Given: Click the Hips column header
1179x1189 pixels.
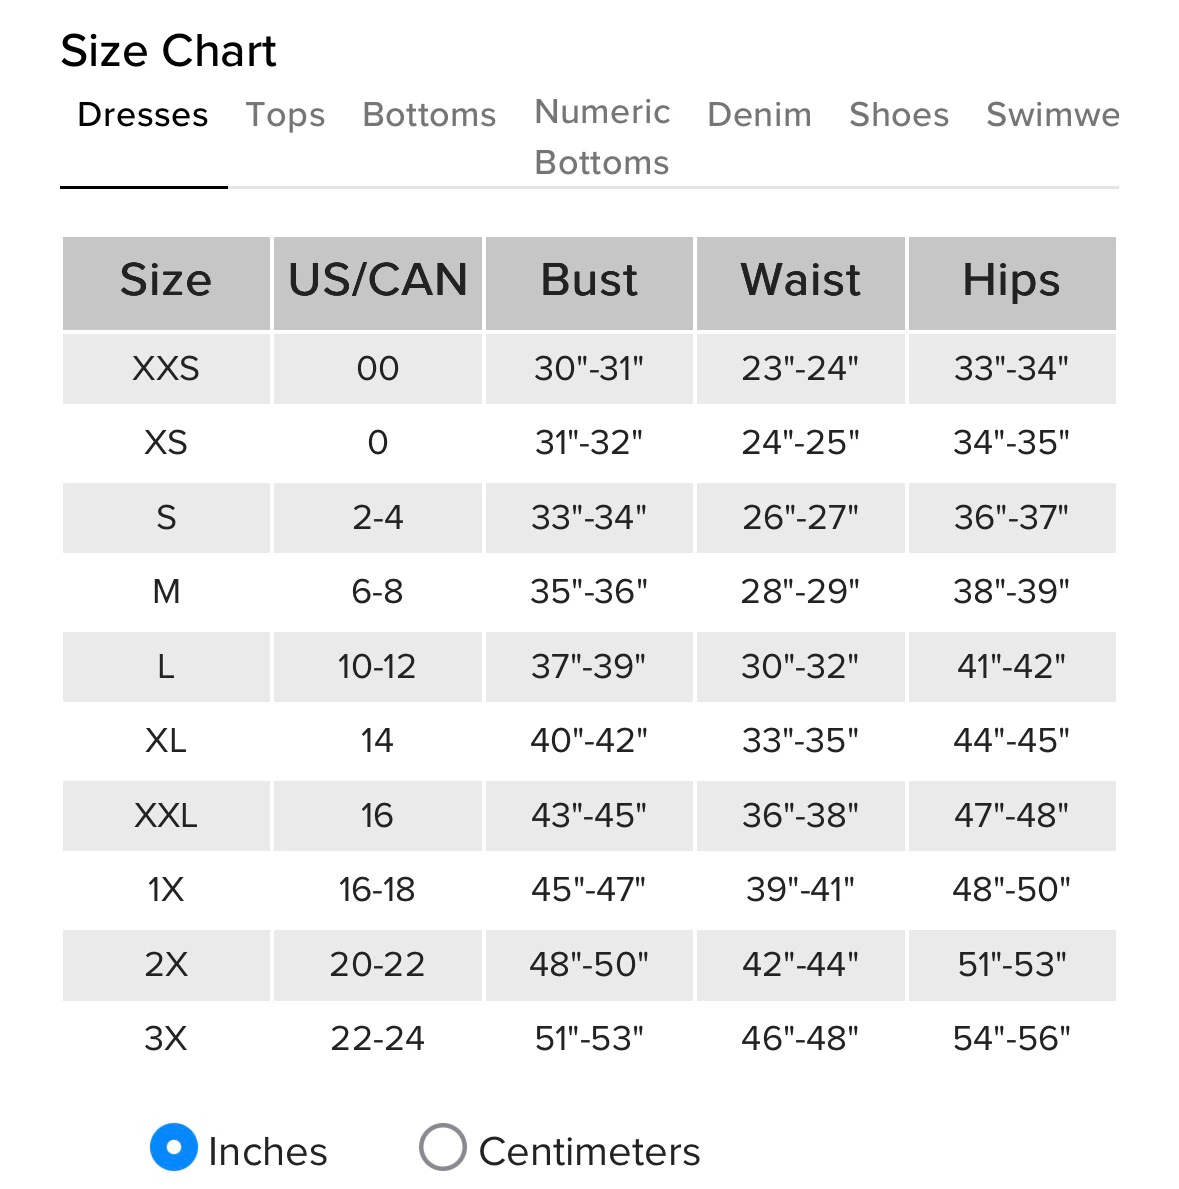Looking at the screenshot, I should 1012,283.
